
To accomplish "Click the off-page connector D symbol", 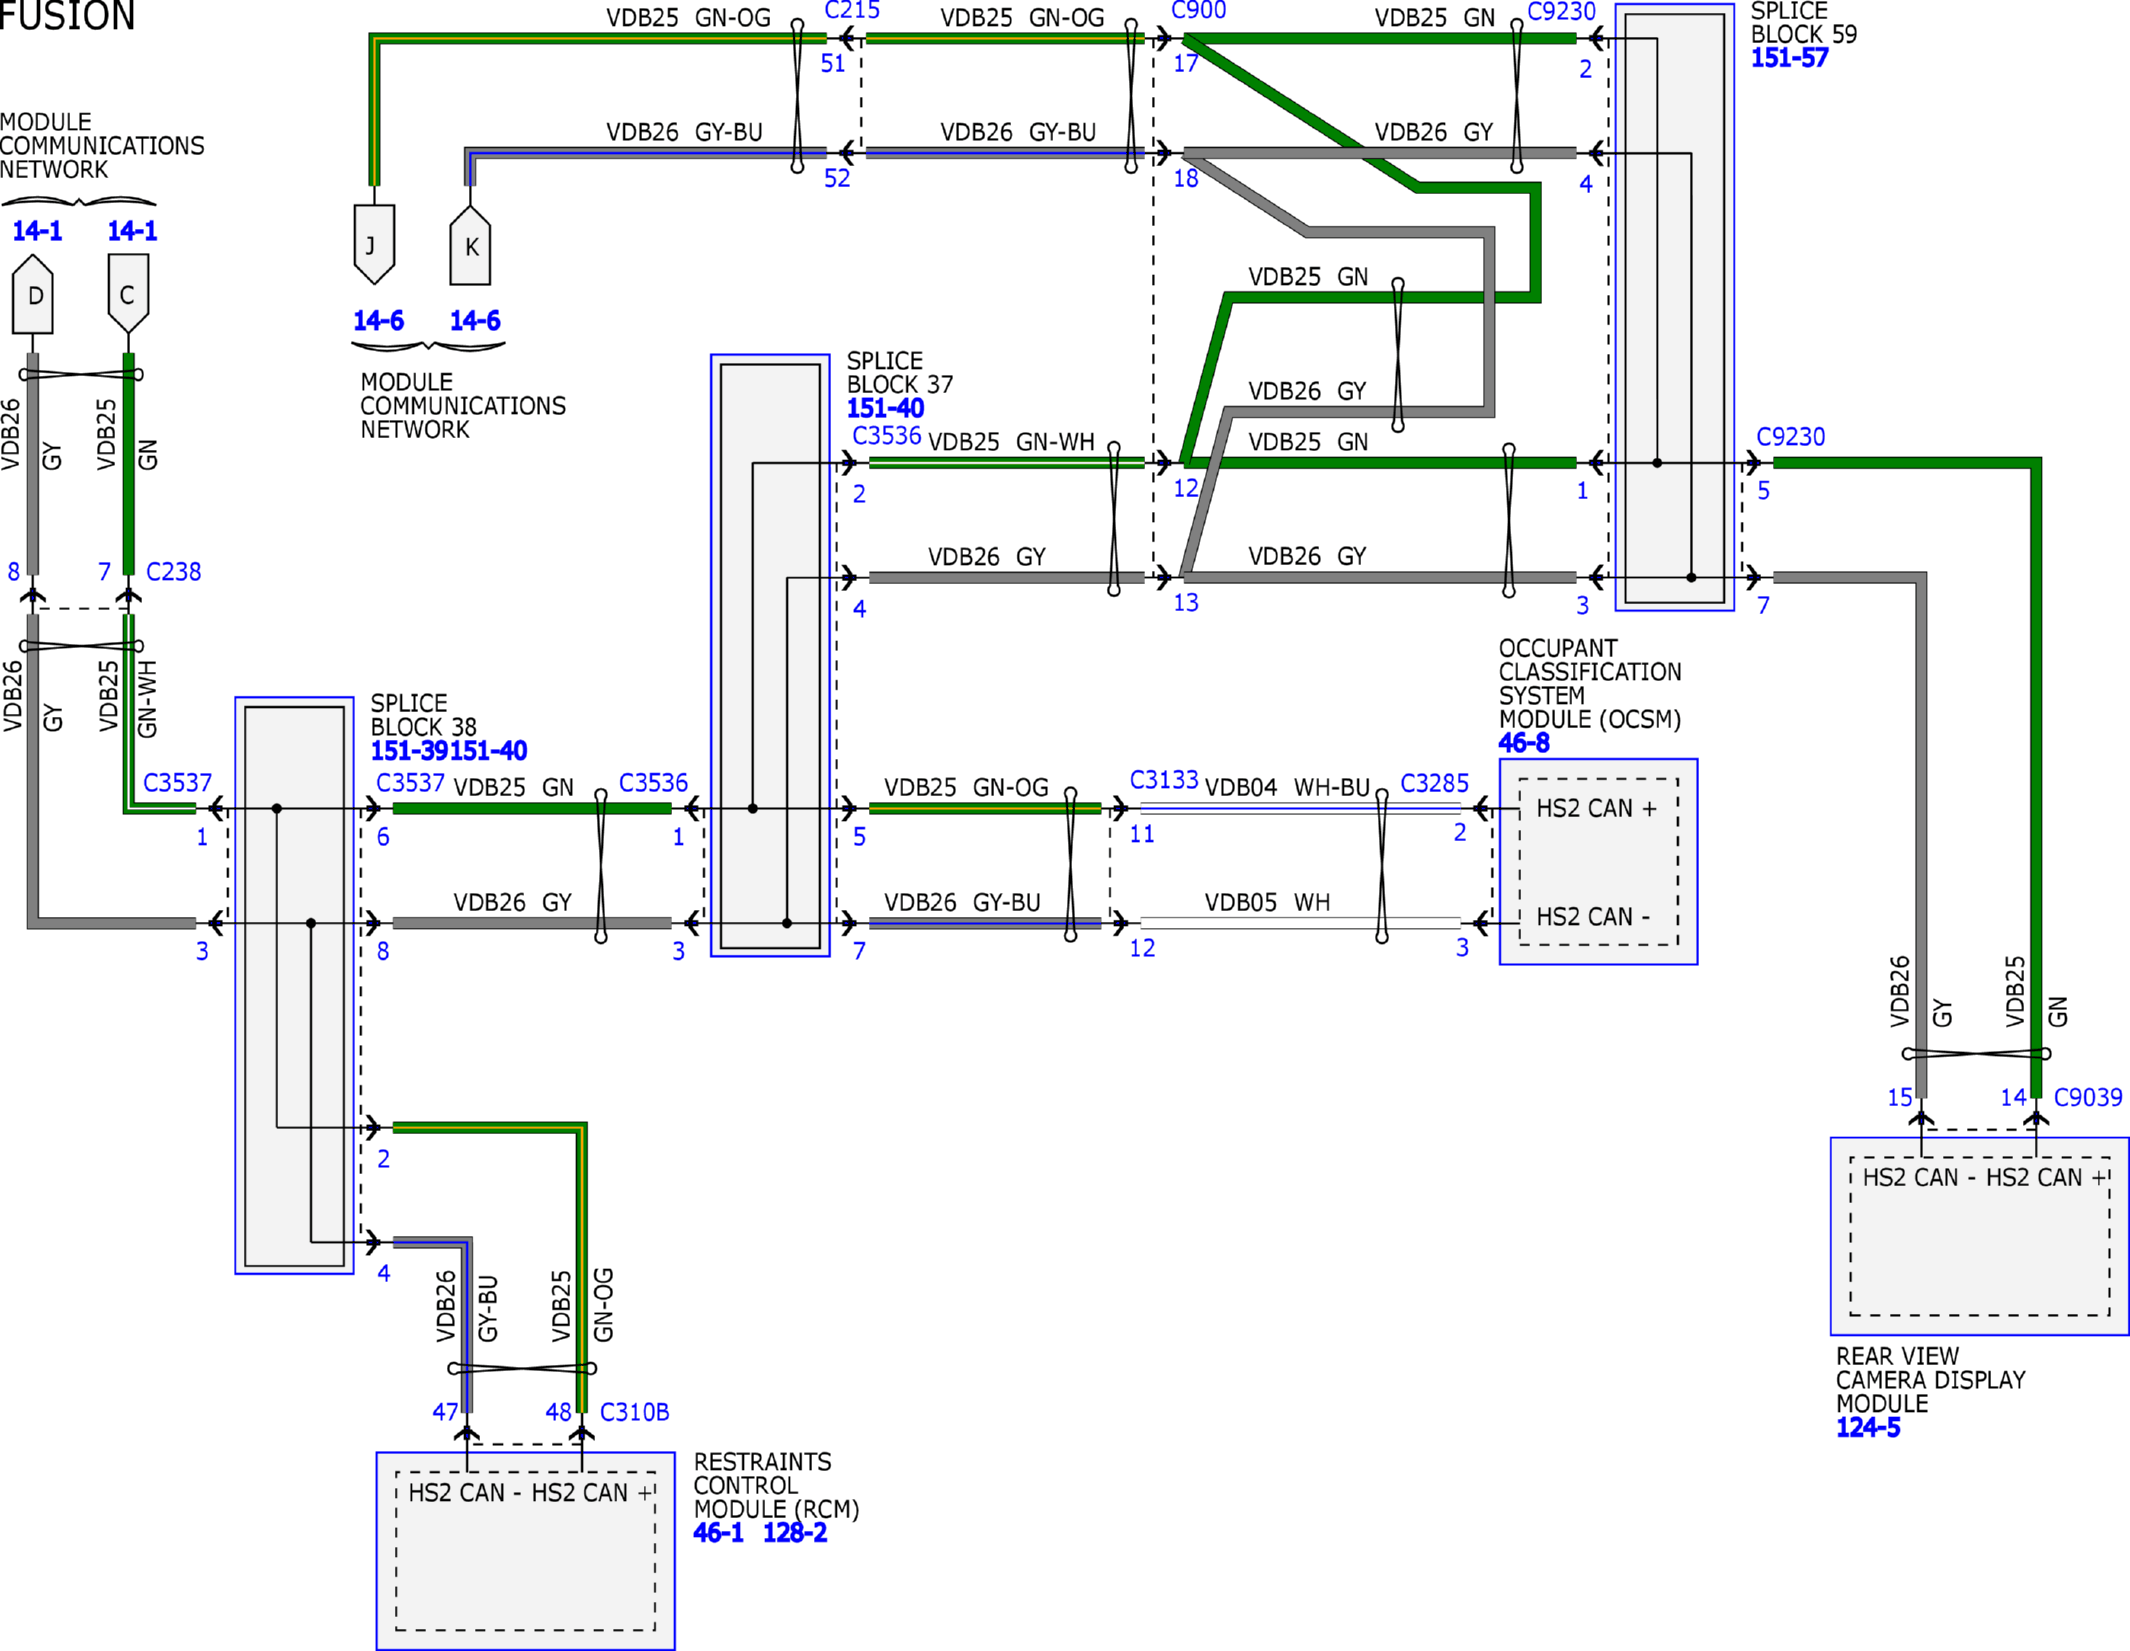I will 33,294.
